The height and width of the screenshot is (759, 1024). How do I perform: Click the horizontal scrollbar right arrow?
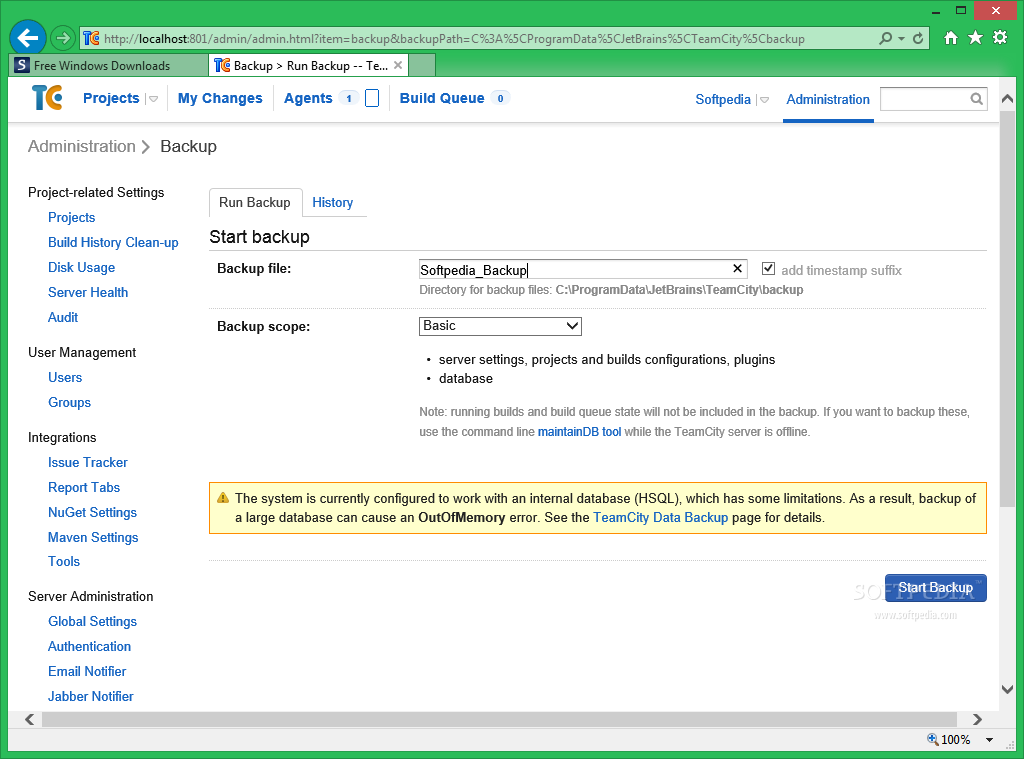point(977,719)
